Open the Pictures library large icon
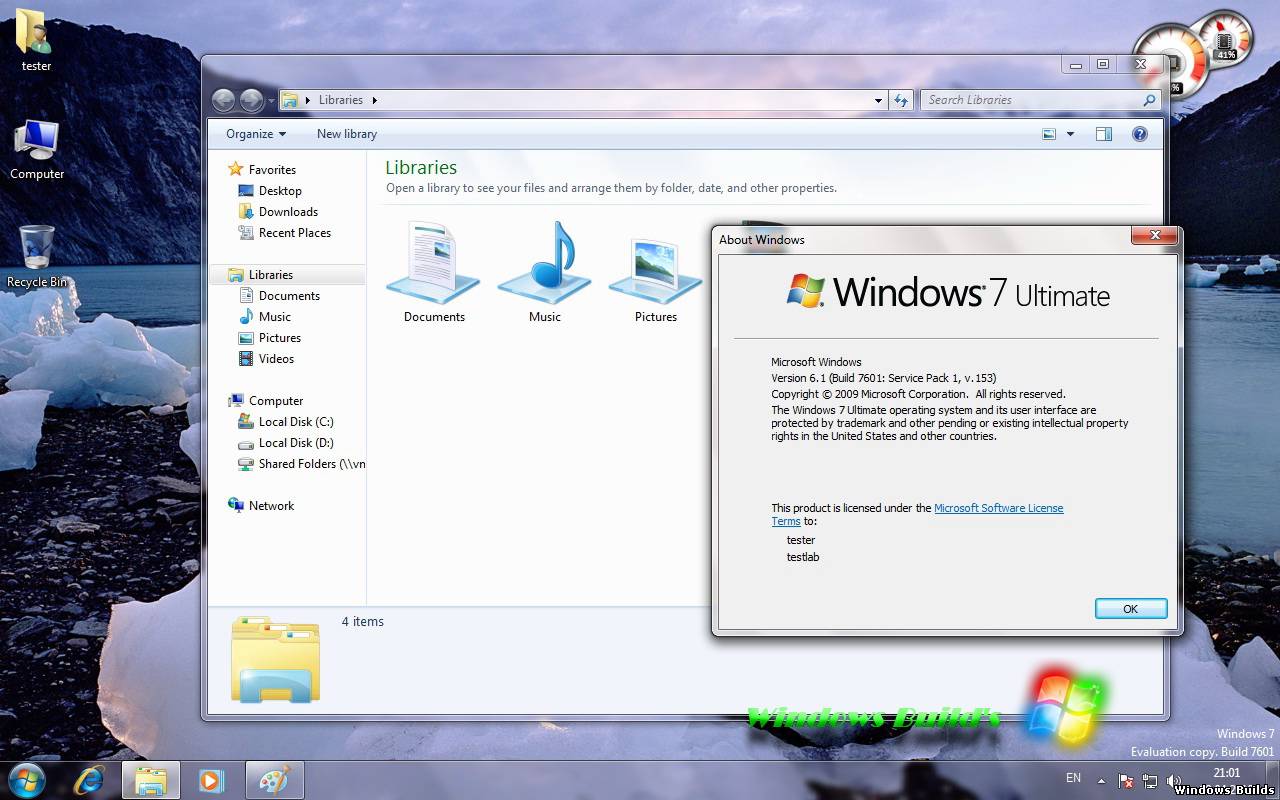Screen dimensions: 1280x800 pos(656,272)
